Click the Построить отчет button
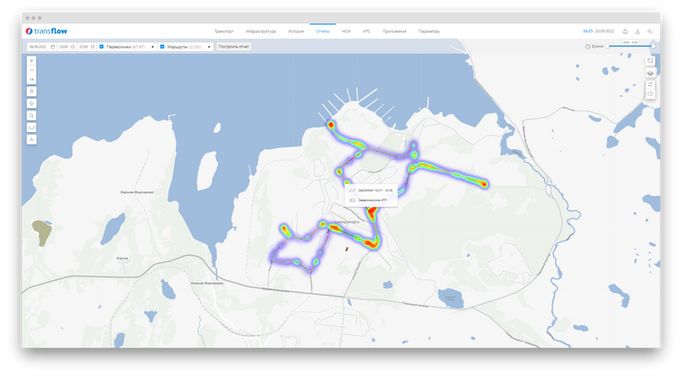This screenshot has width=682, height=379. tap(234, 47)
